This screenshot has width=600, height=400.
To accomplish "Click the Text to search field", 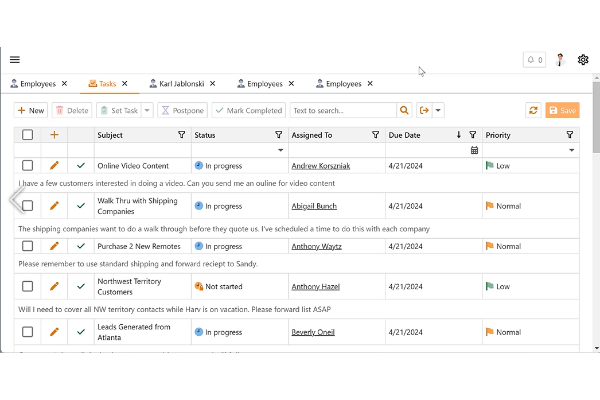I will tap(342, 110).
